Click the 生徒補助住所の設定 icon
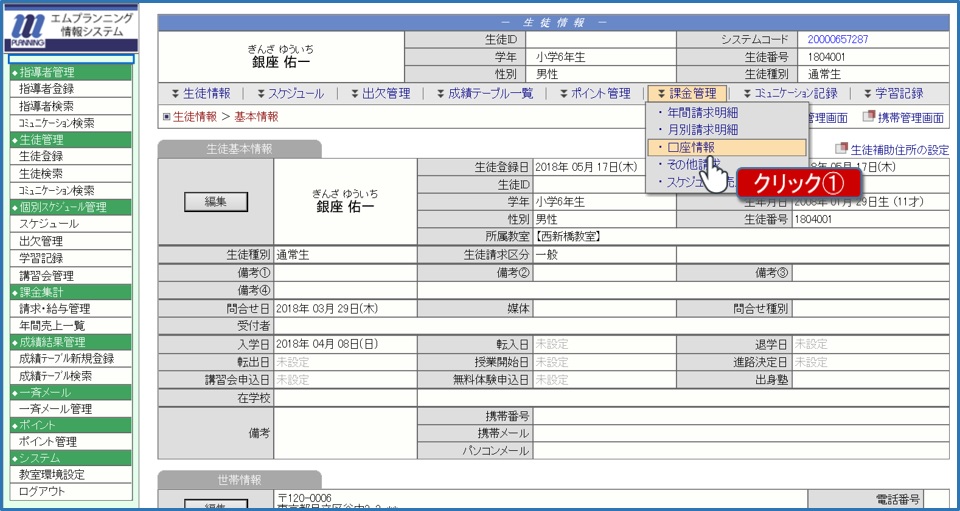960x511 pixels. tap(840, 149)
